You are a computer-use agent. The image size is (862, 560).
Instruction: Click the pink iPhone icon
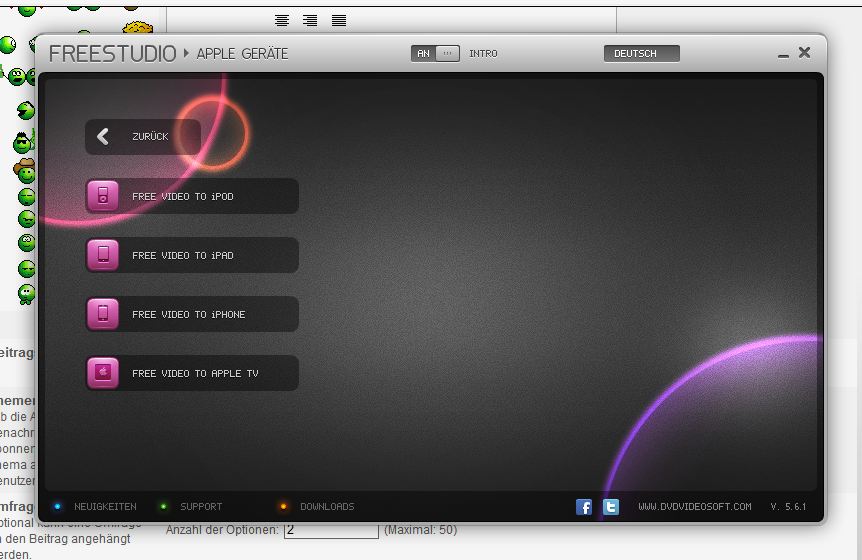102,314
